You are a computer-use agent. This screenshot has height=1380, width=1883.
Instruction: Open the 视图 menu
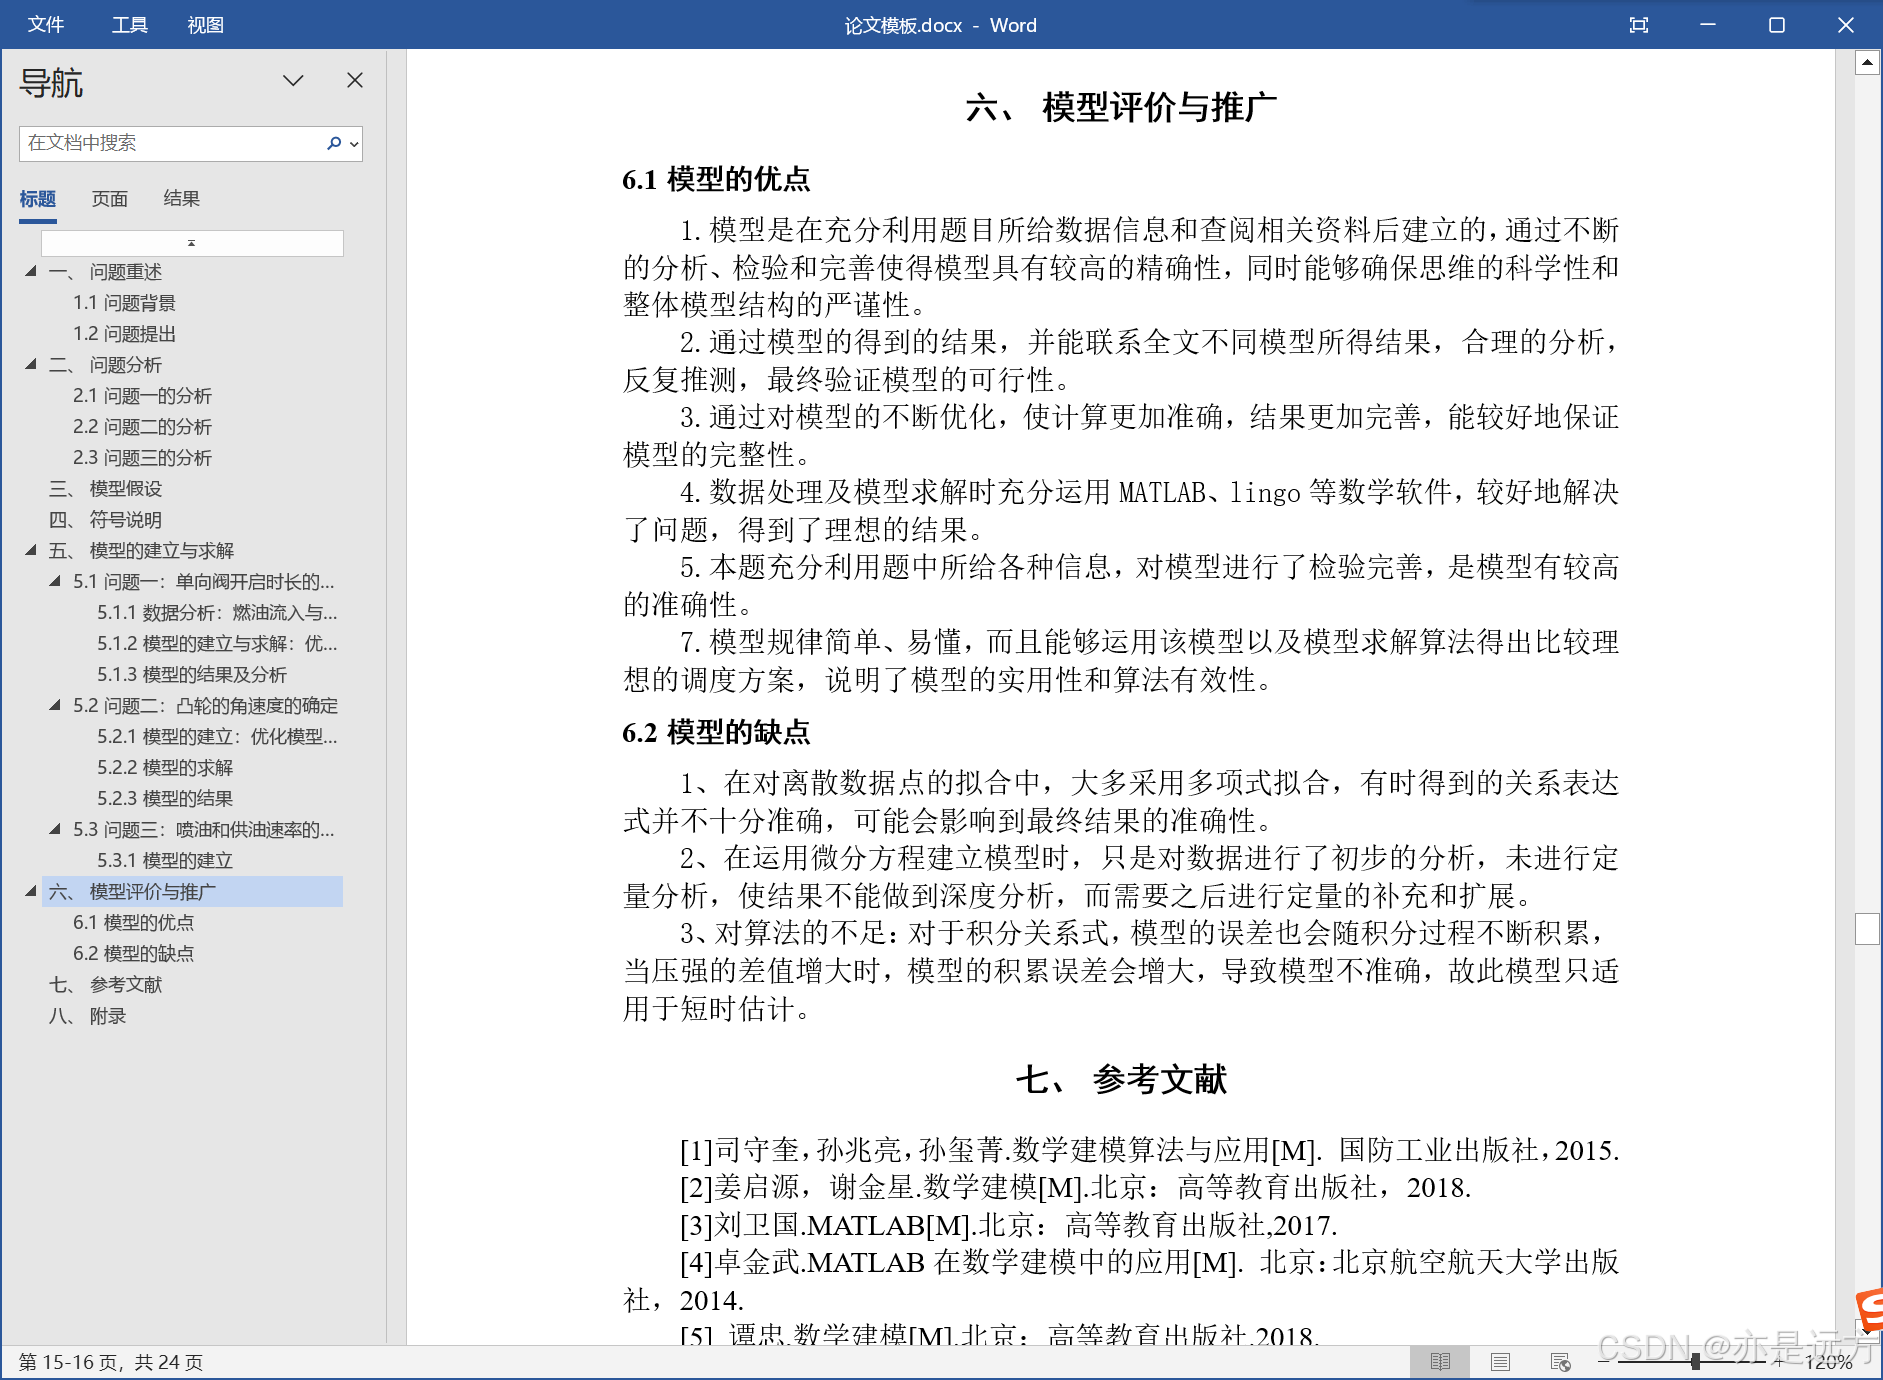(x=206, y=25)
